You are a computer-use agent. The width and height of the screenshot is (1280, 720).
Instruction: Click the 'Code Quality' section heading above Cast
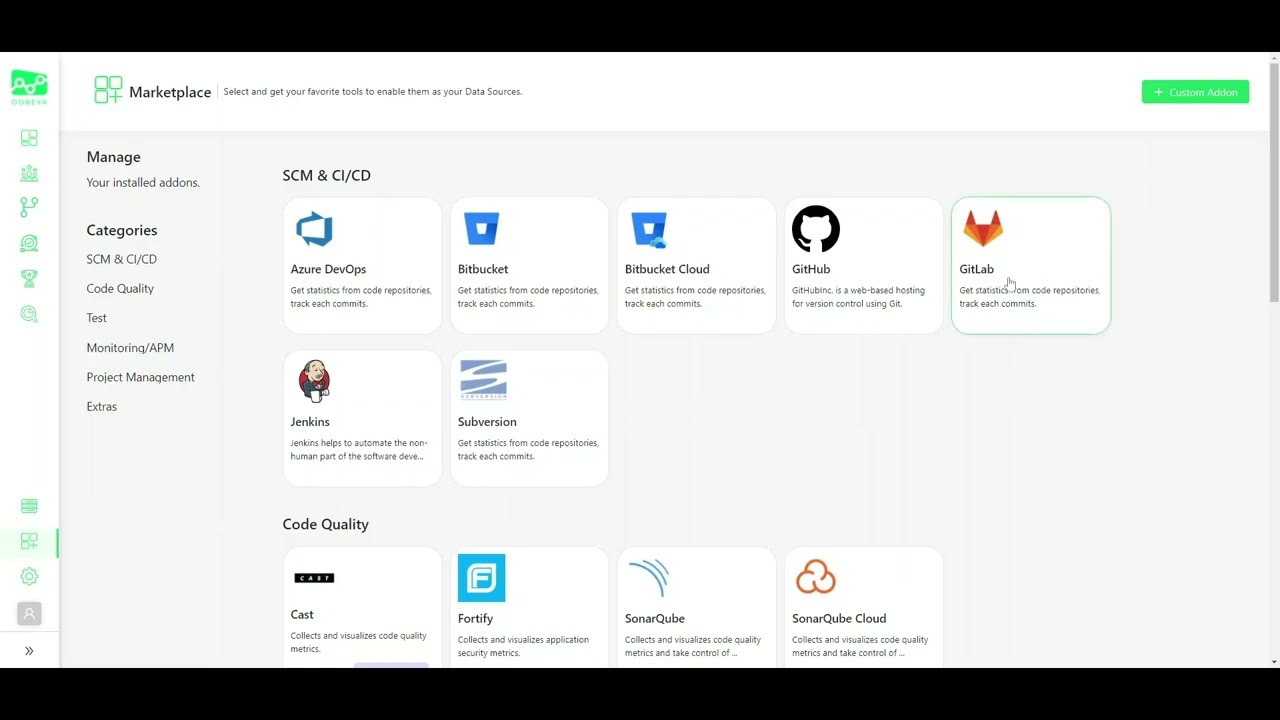click(x=325, y=525)
